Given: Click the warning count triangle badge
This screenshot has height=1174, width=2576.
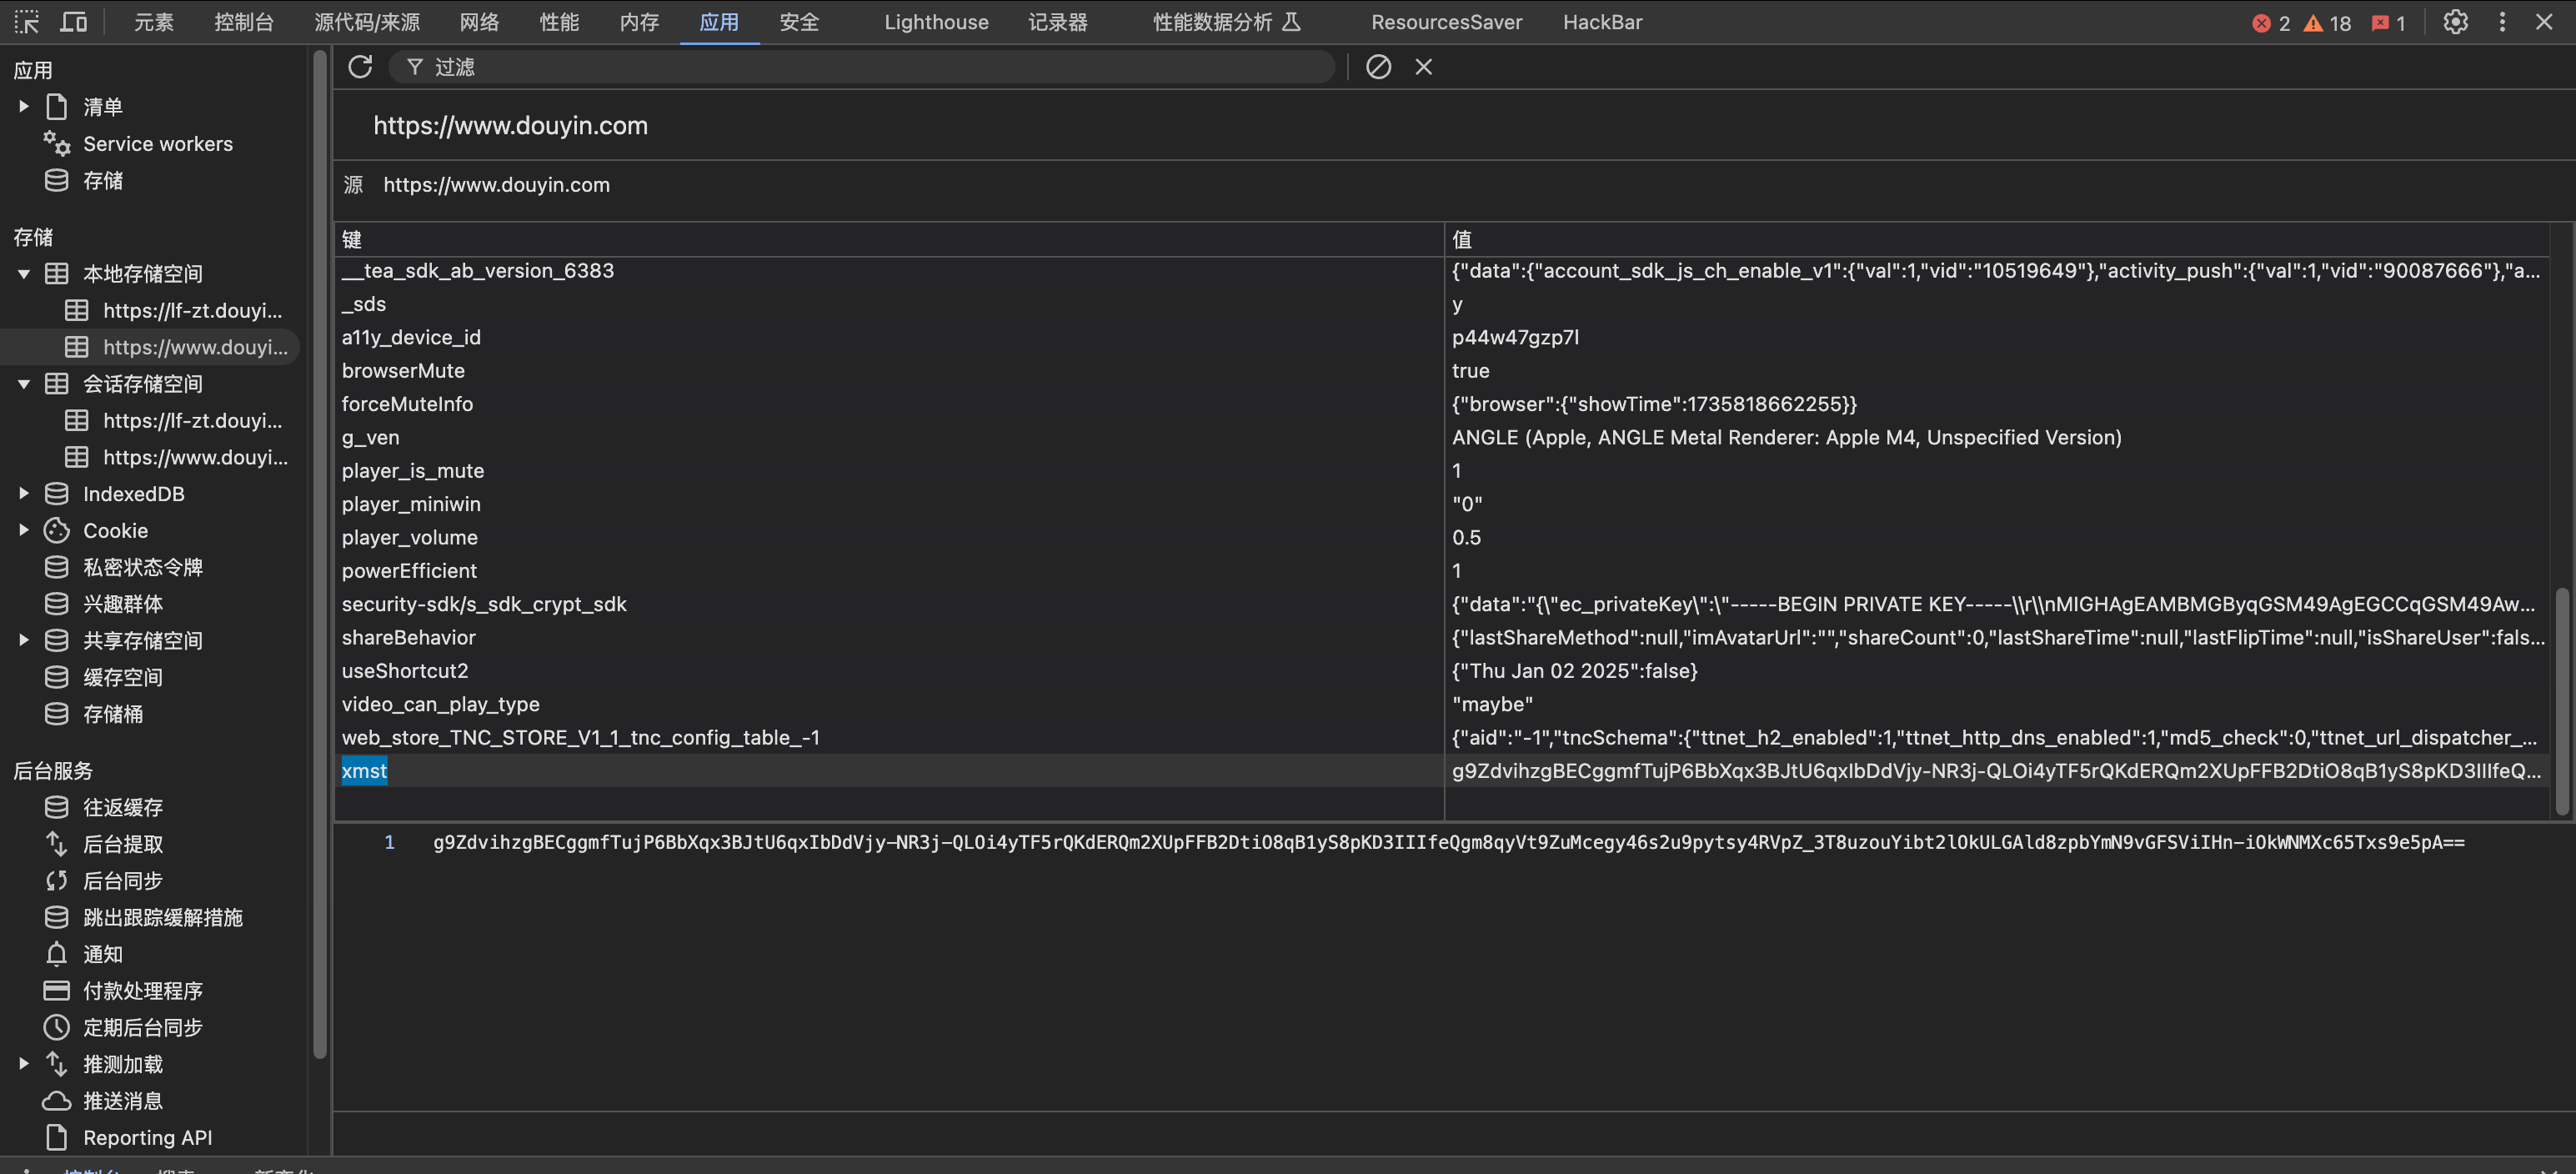Looking at the screenshot, I should coord(2327,23).
